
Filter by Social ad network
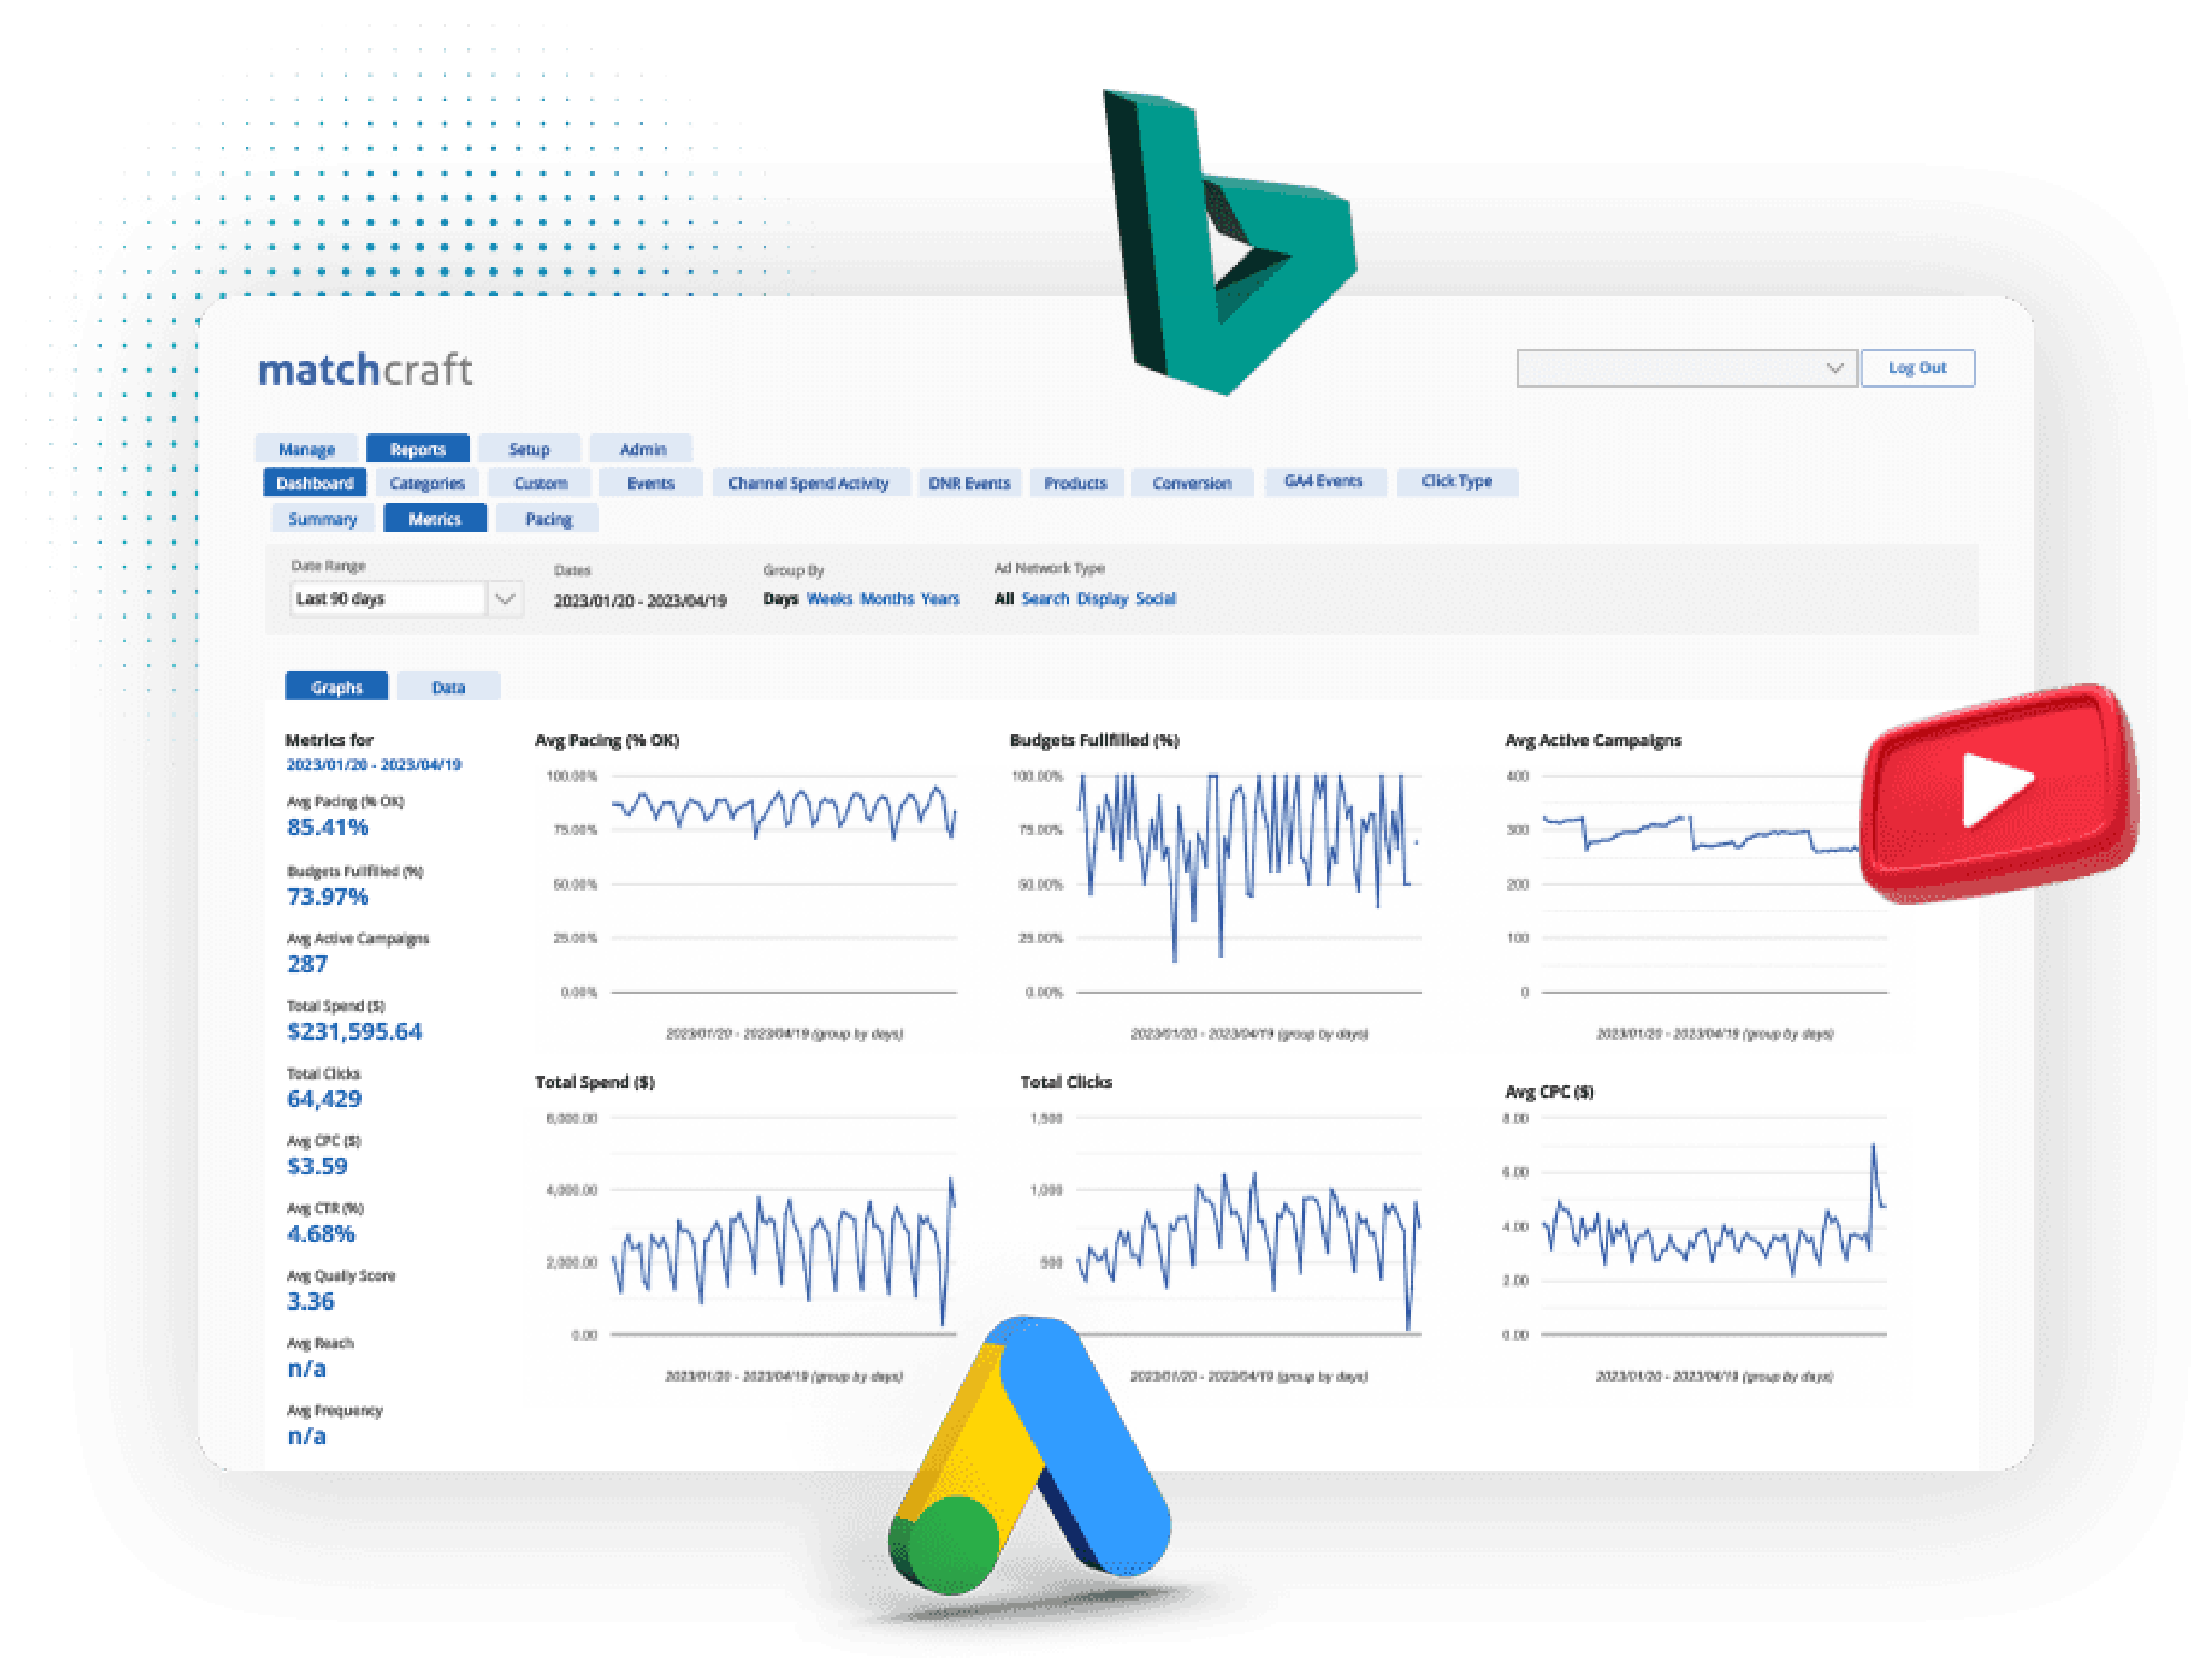1156,599
